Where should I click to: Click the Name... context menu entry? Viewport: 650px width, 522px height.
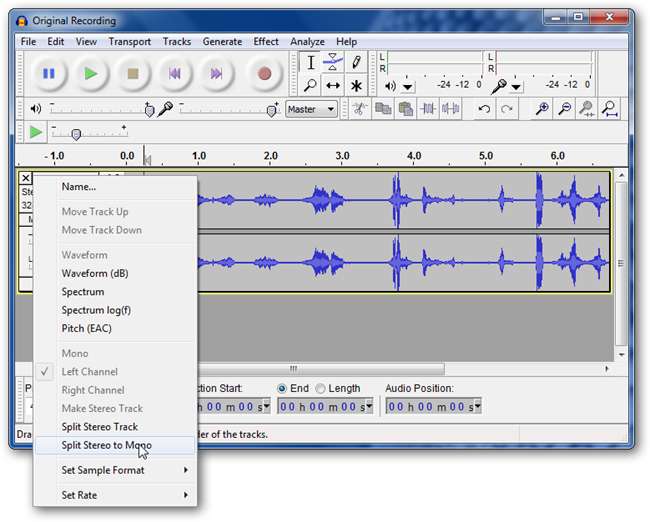[x=79, y=186]
